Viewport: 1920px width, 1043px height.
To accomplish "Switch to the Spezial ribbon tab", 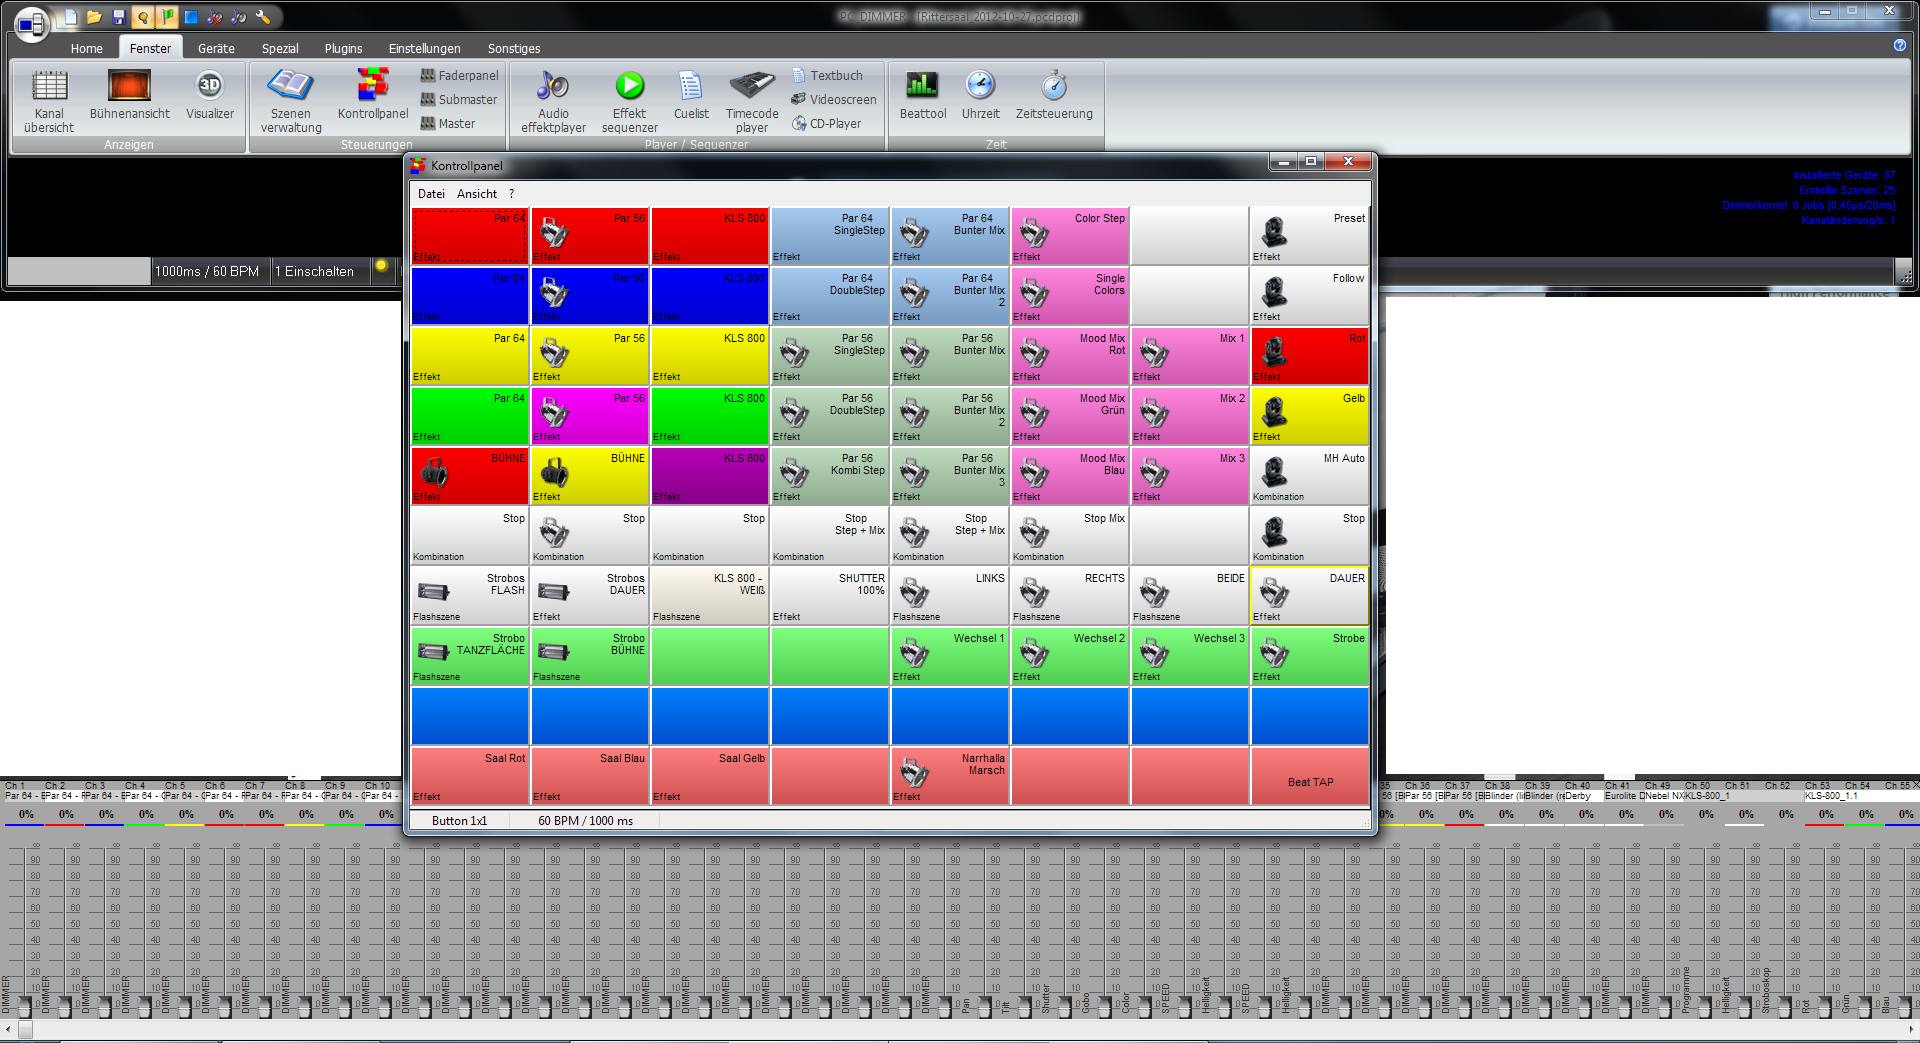I will (x=280, y=48).
